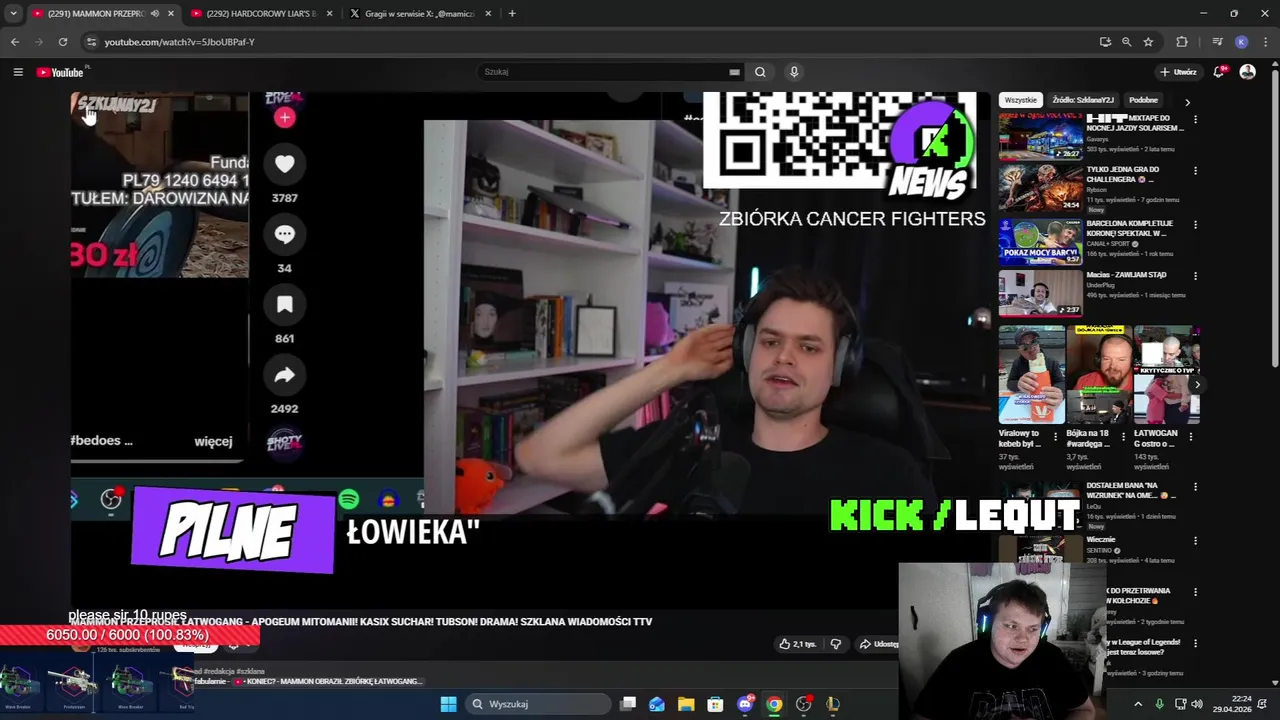Open the browser extensions puzzle icon
Image resolution: width=1280 pixels, height=720 pixels.
point(1182,42)
